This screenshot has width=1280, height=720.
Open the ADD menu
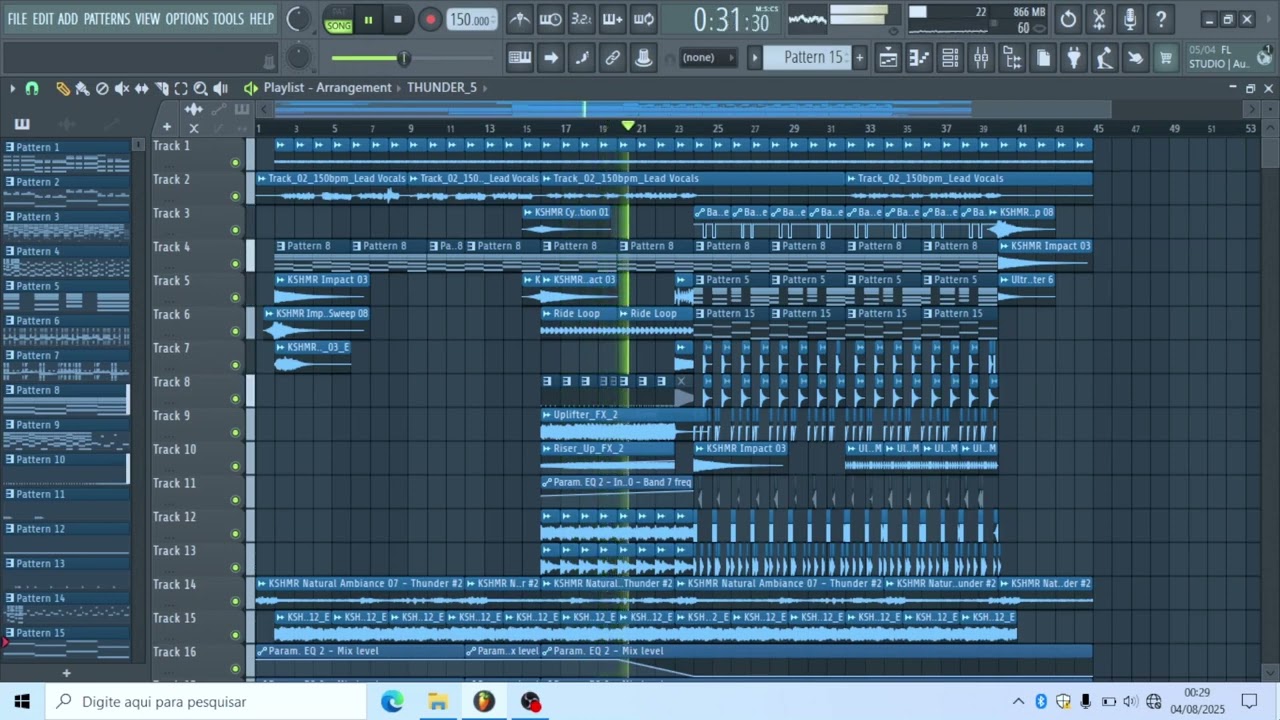tap(68, 19)
